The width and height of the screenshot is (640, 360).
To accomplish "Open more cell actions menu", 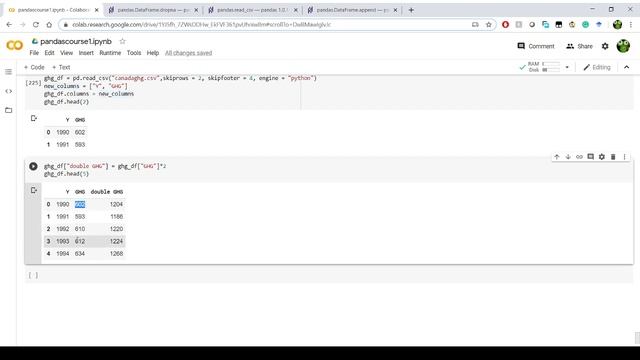I will 624,157.
